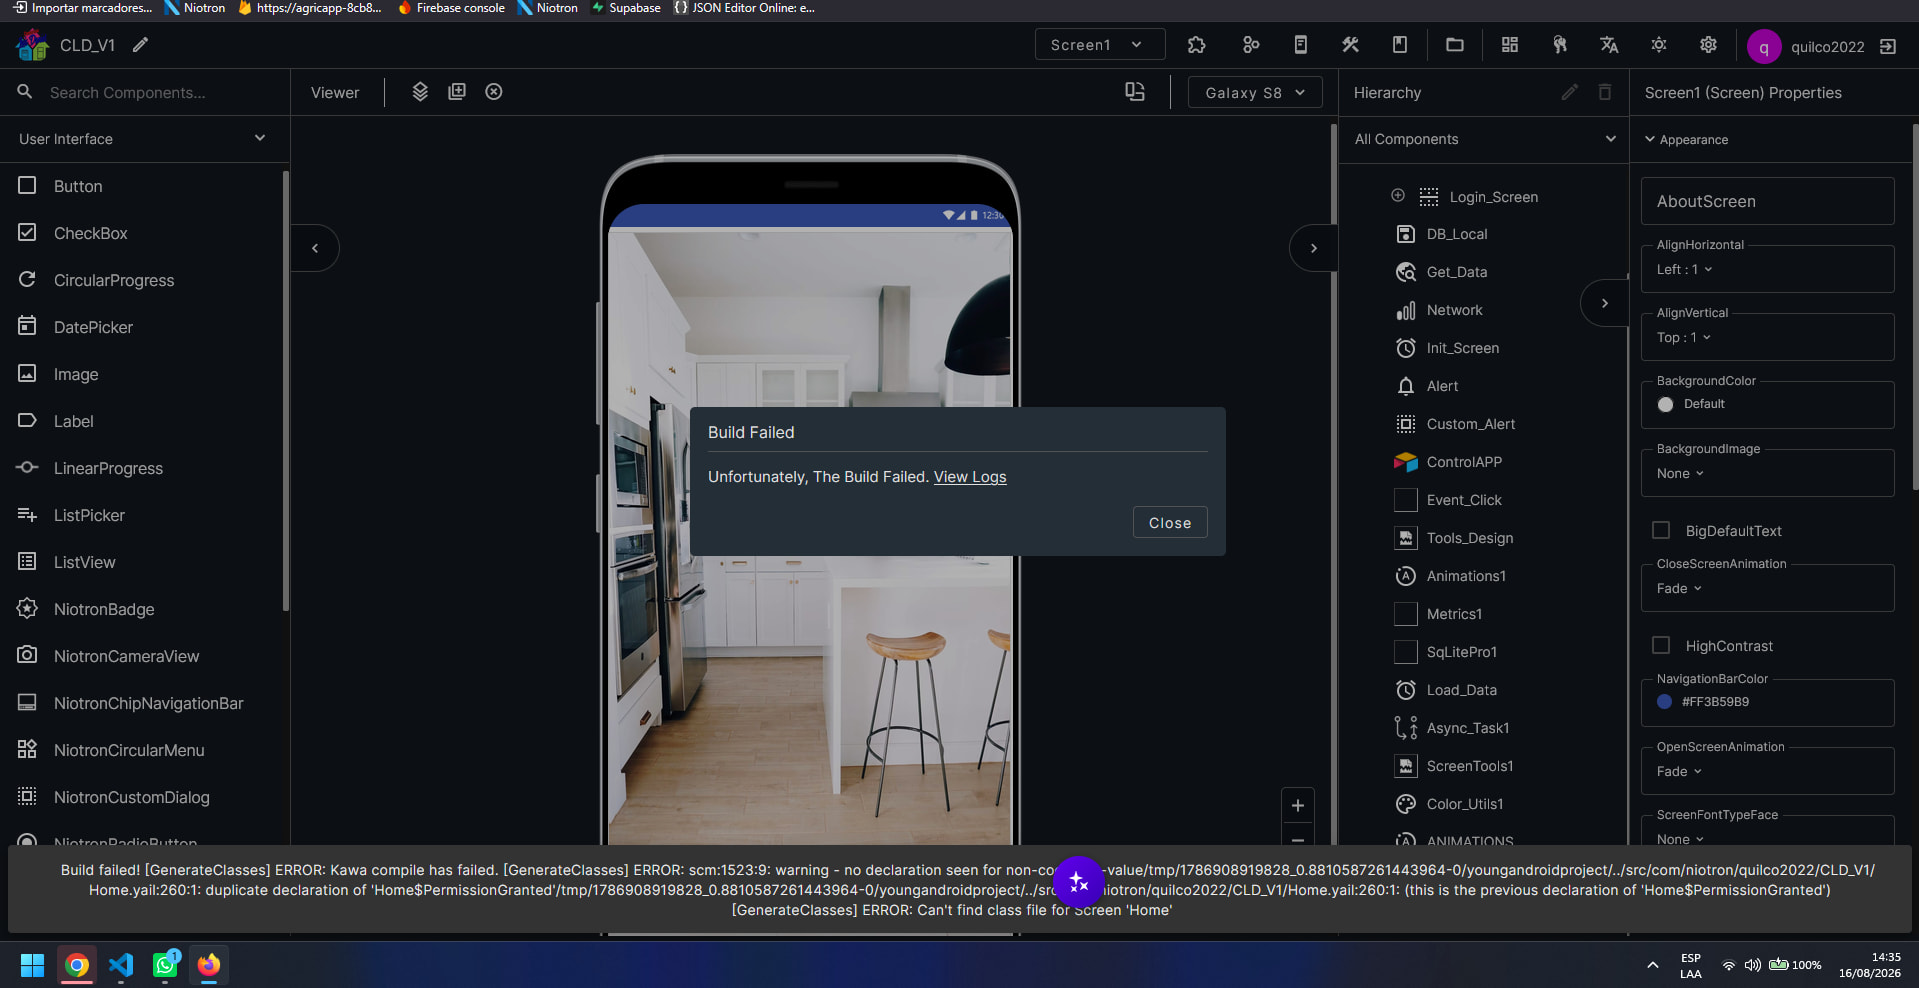Select ControlAPP in the hierarchy
1919x988 pixels.
1463,462
